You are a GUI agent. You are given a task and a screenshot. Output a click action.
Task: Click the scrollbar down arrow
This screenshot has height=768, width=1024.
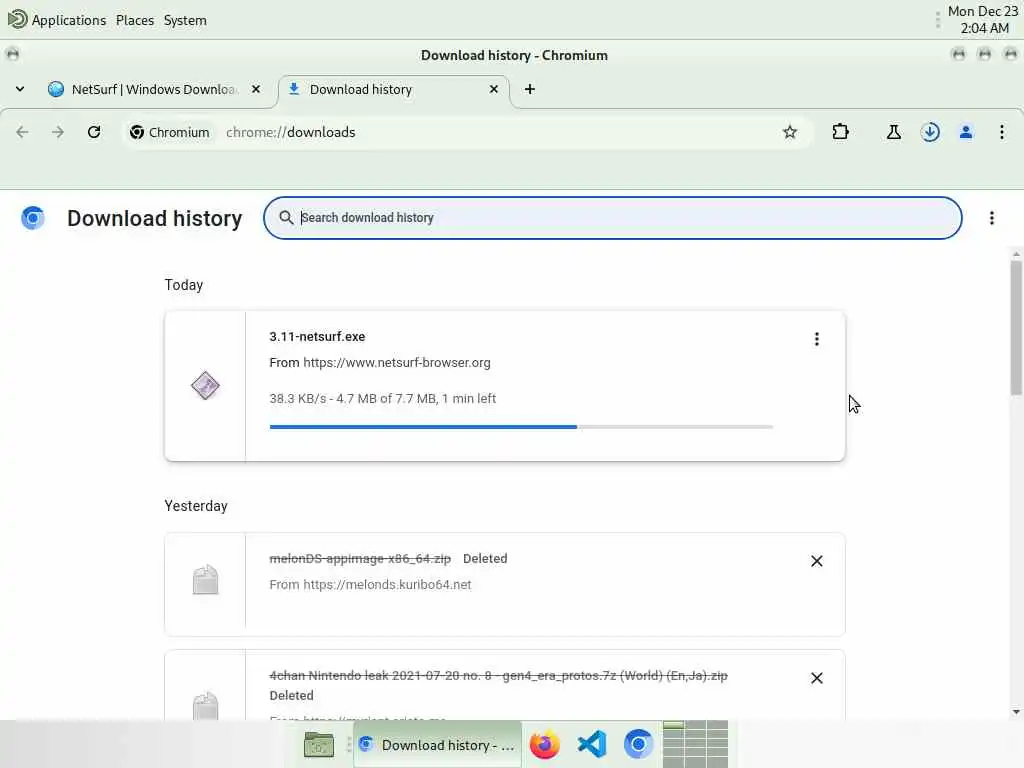click(x=1016, y=712)
